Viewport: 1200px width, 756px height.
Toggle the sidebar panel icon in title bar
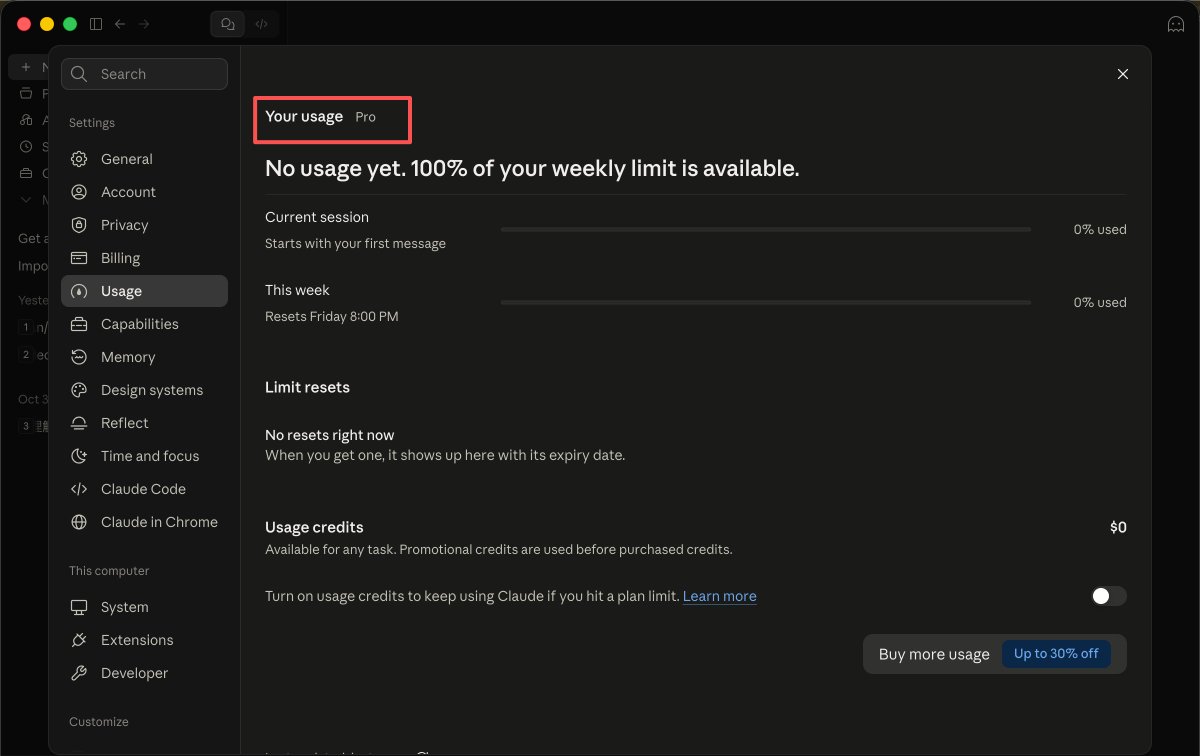click(96, 24)
